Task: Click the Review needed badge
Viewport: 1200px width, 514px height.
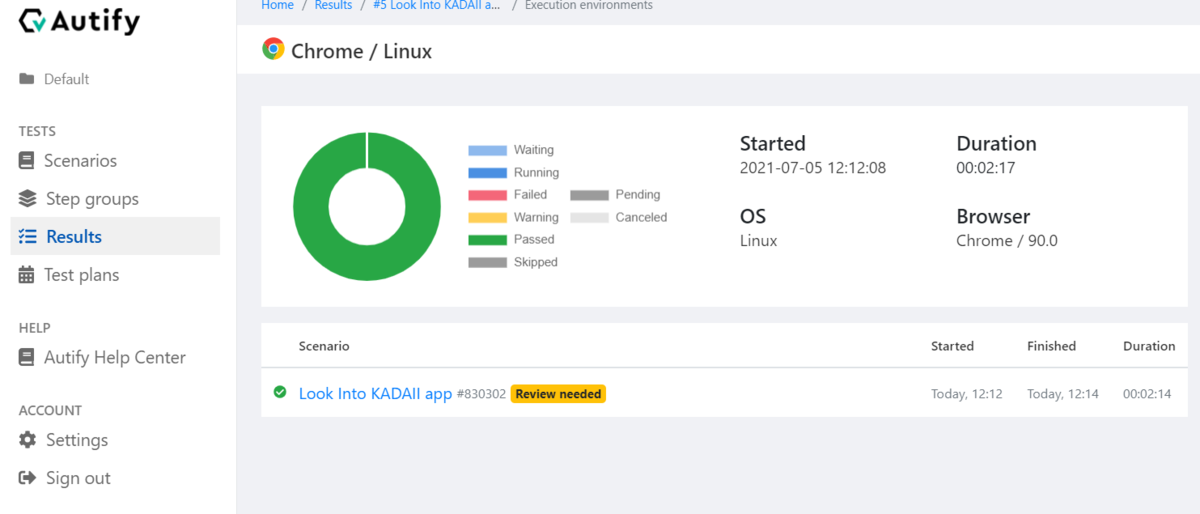Action: pos(558,394)
